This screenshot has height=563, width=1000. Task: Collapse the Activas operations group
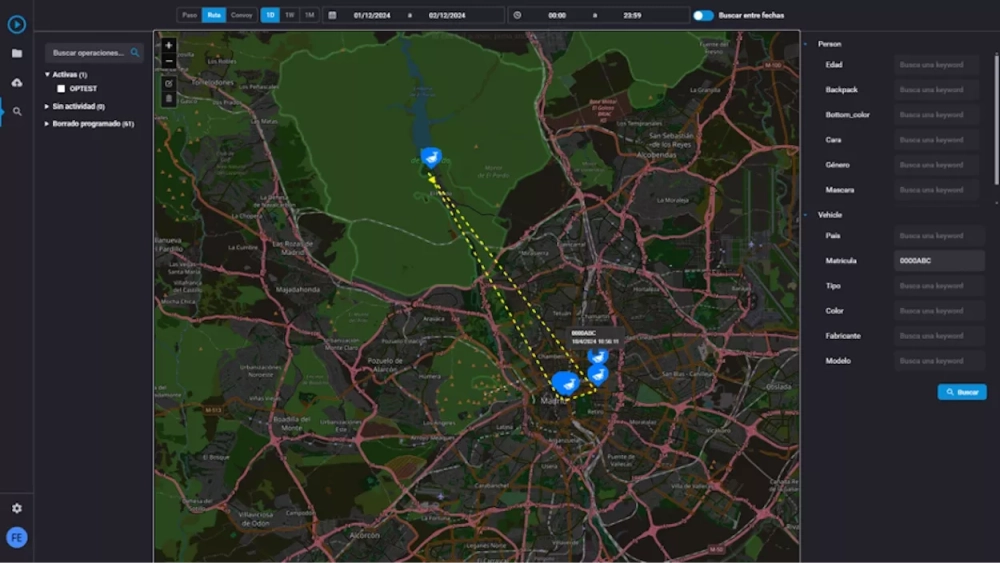47,75
